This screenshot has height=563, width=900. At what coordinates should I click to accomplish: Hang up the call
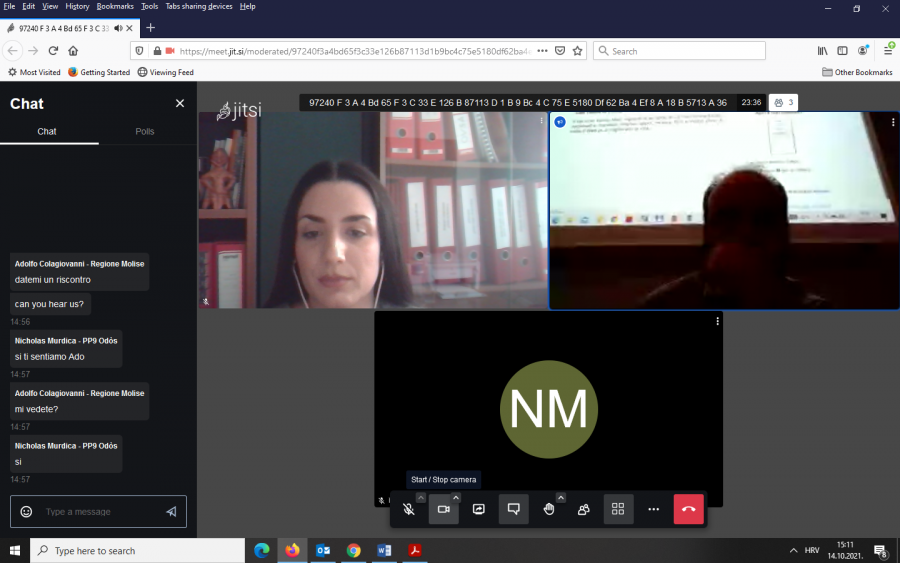[688, 509]
